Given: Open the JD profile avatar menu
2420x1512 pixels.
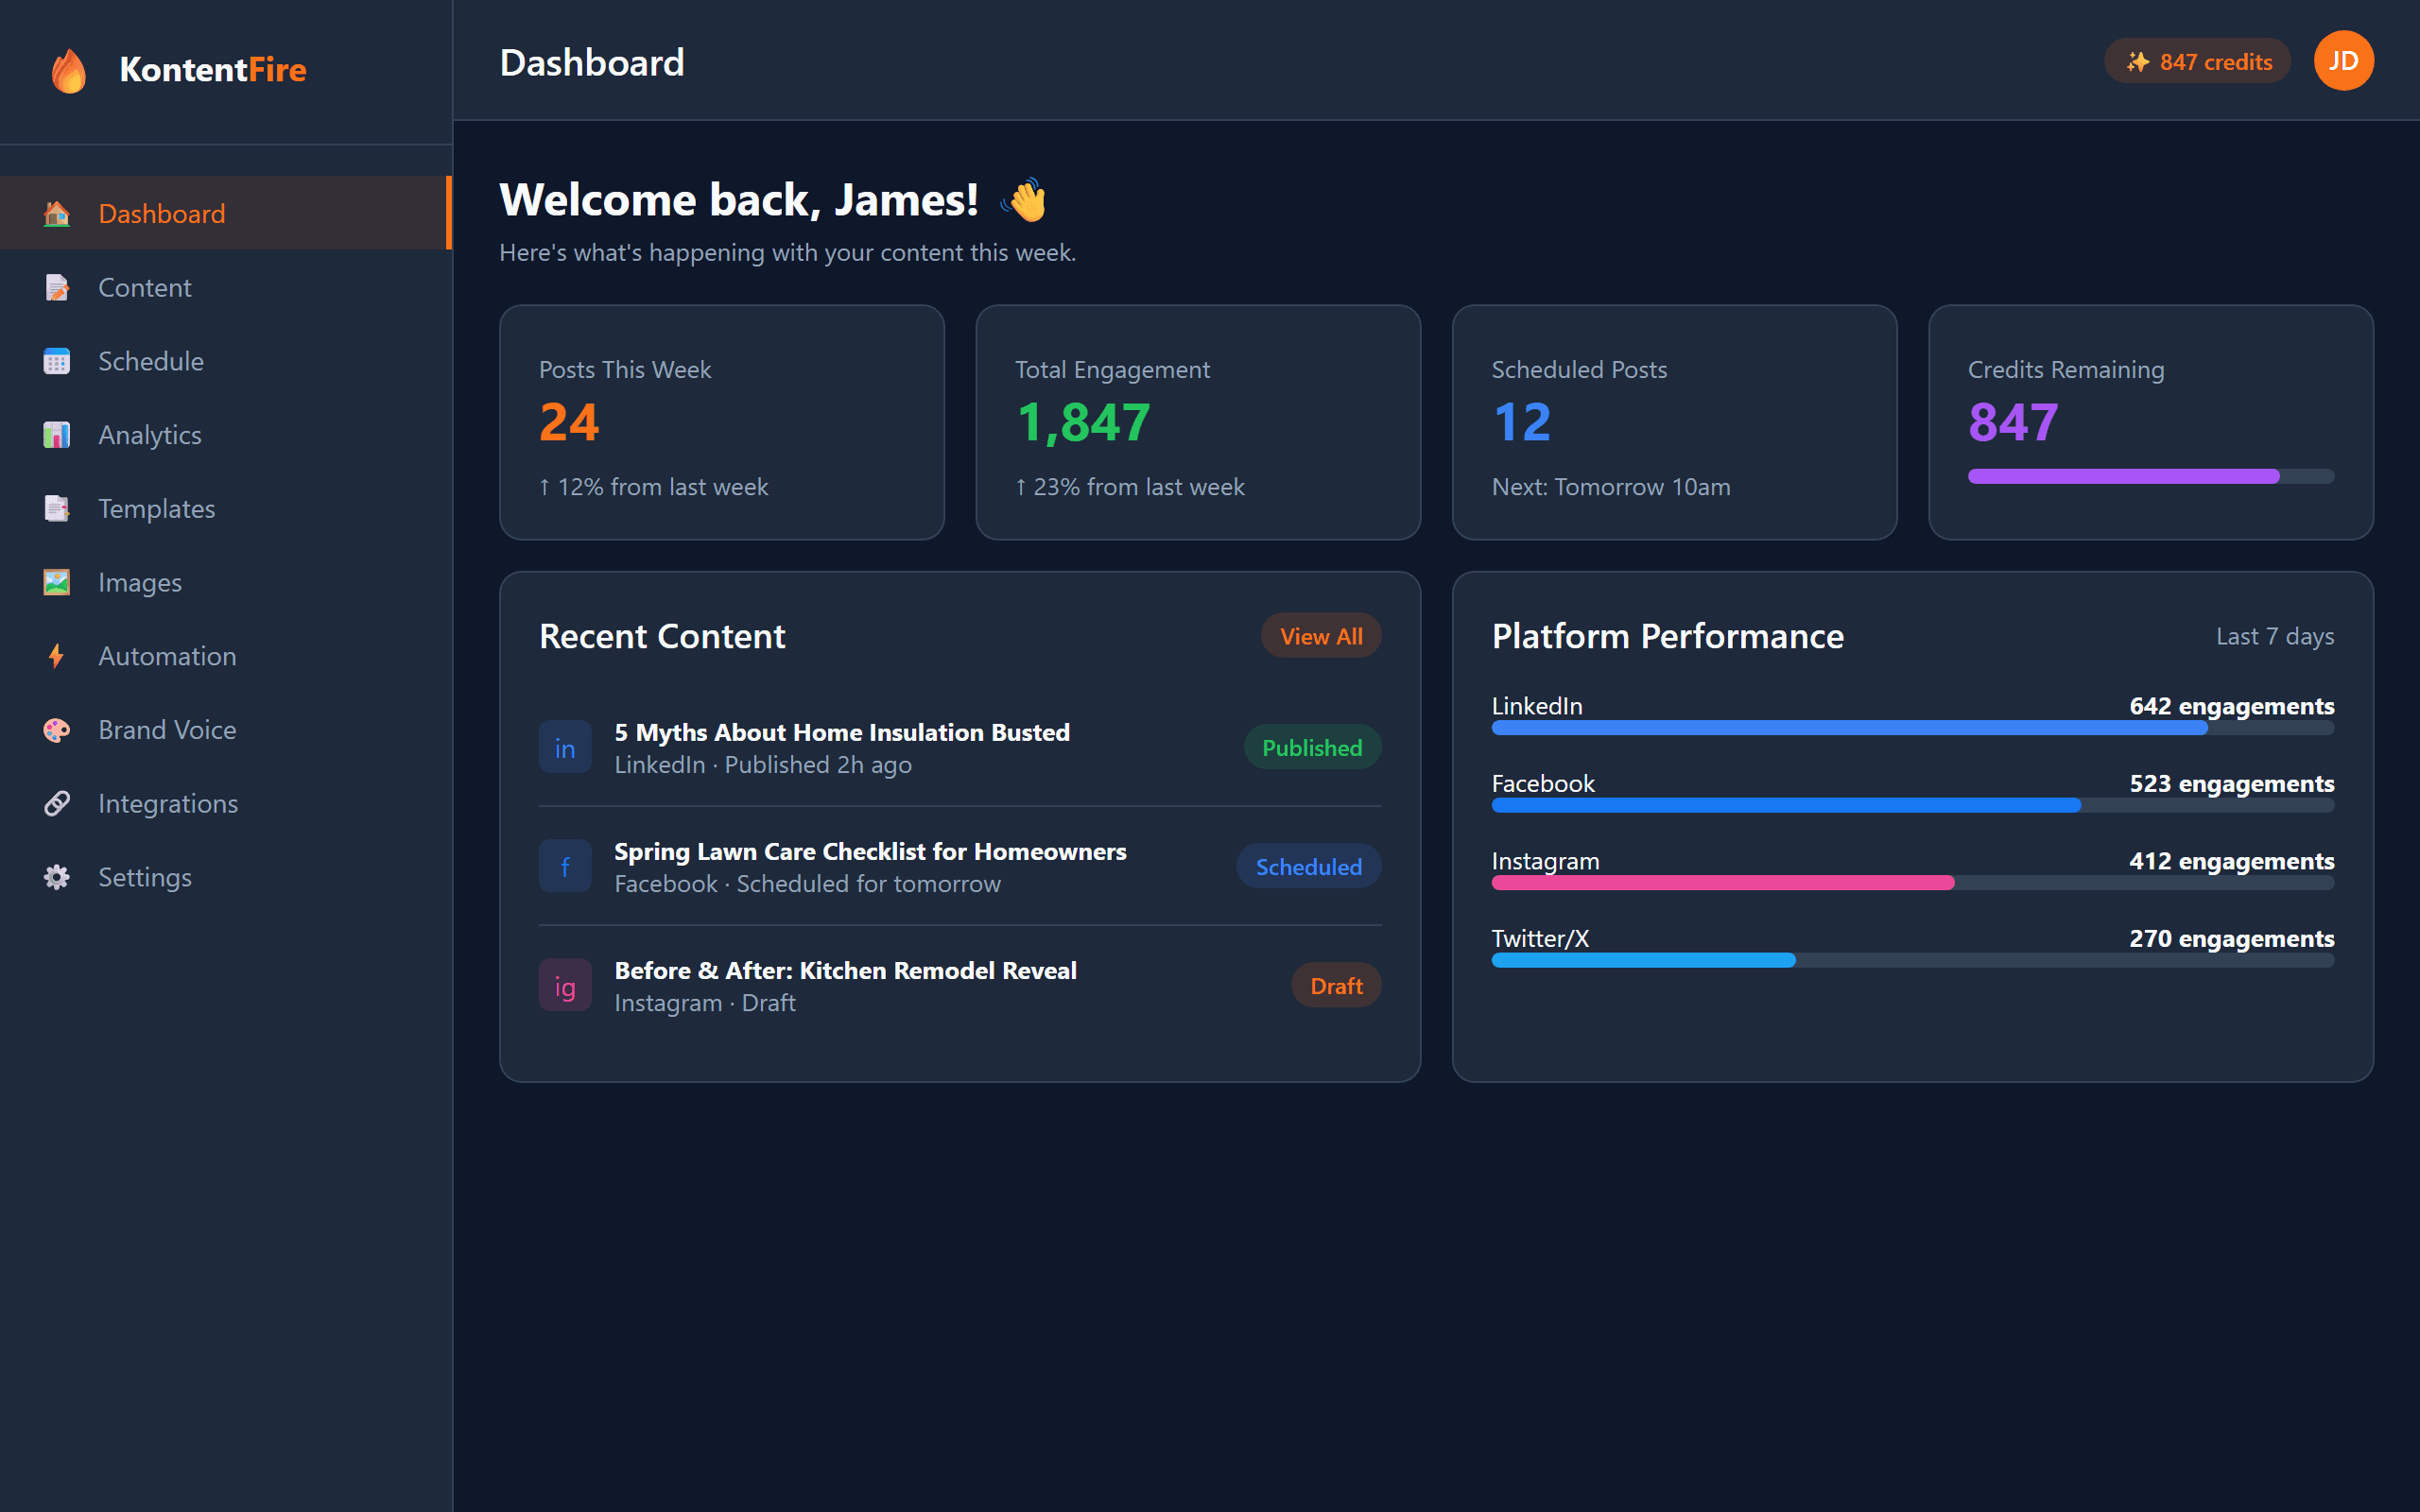Looking at the screenshot, I should 2344,60.
